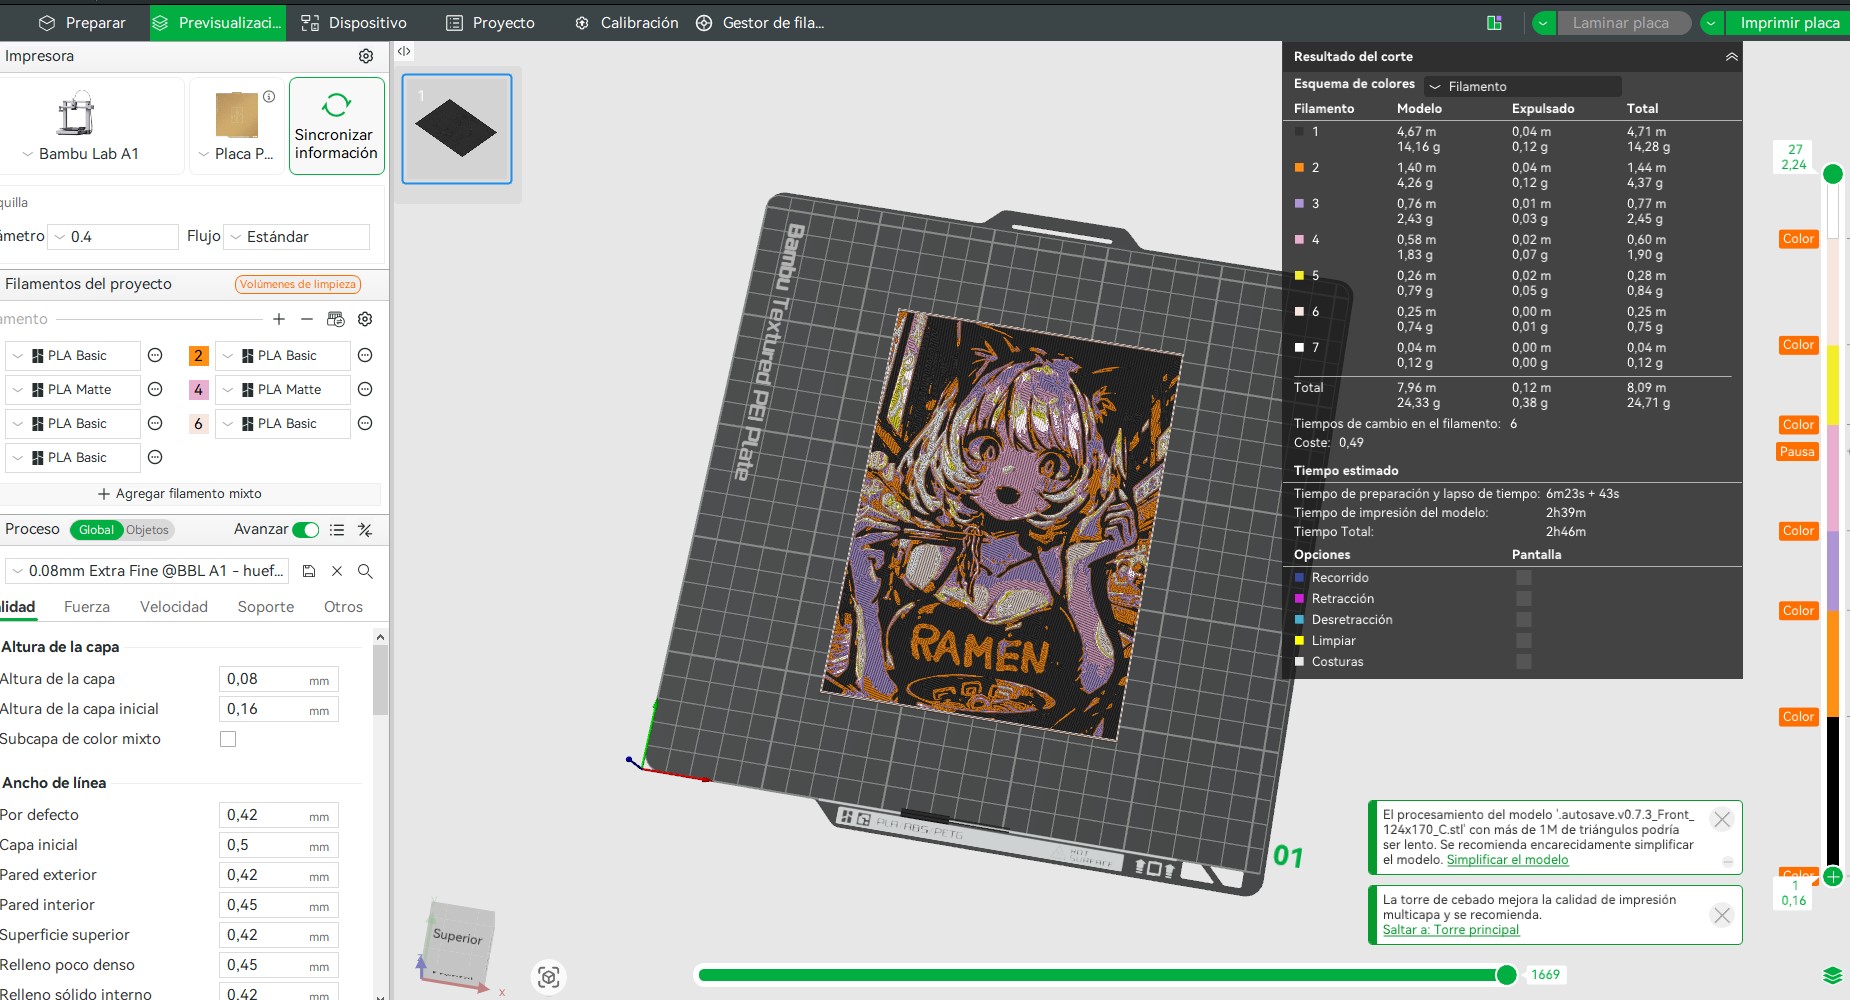Switch to the Calibración tab
1850x1000 pixels.
(627, 22)
